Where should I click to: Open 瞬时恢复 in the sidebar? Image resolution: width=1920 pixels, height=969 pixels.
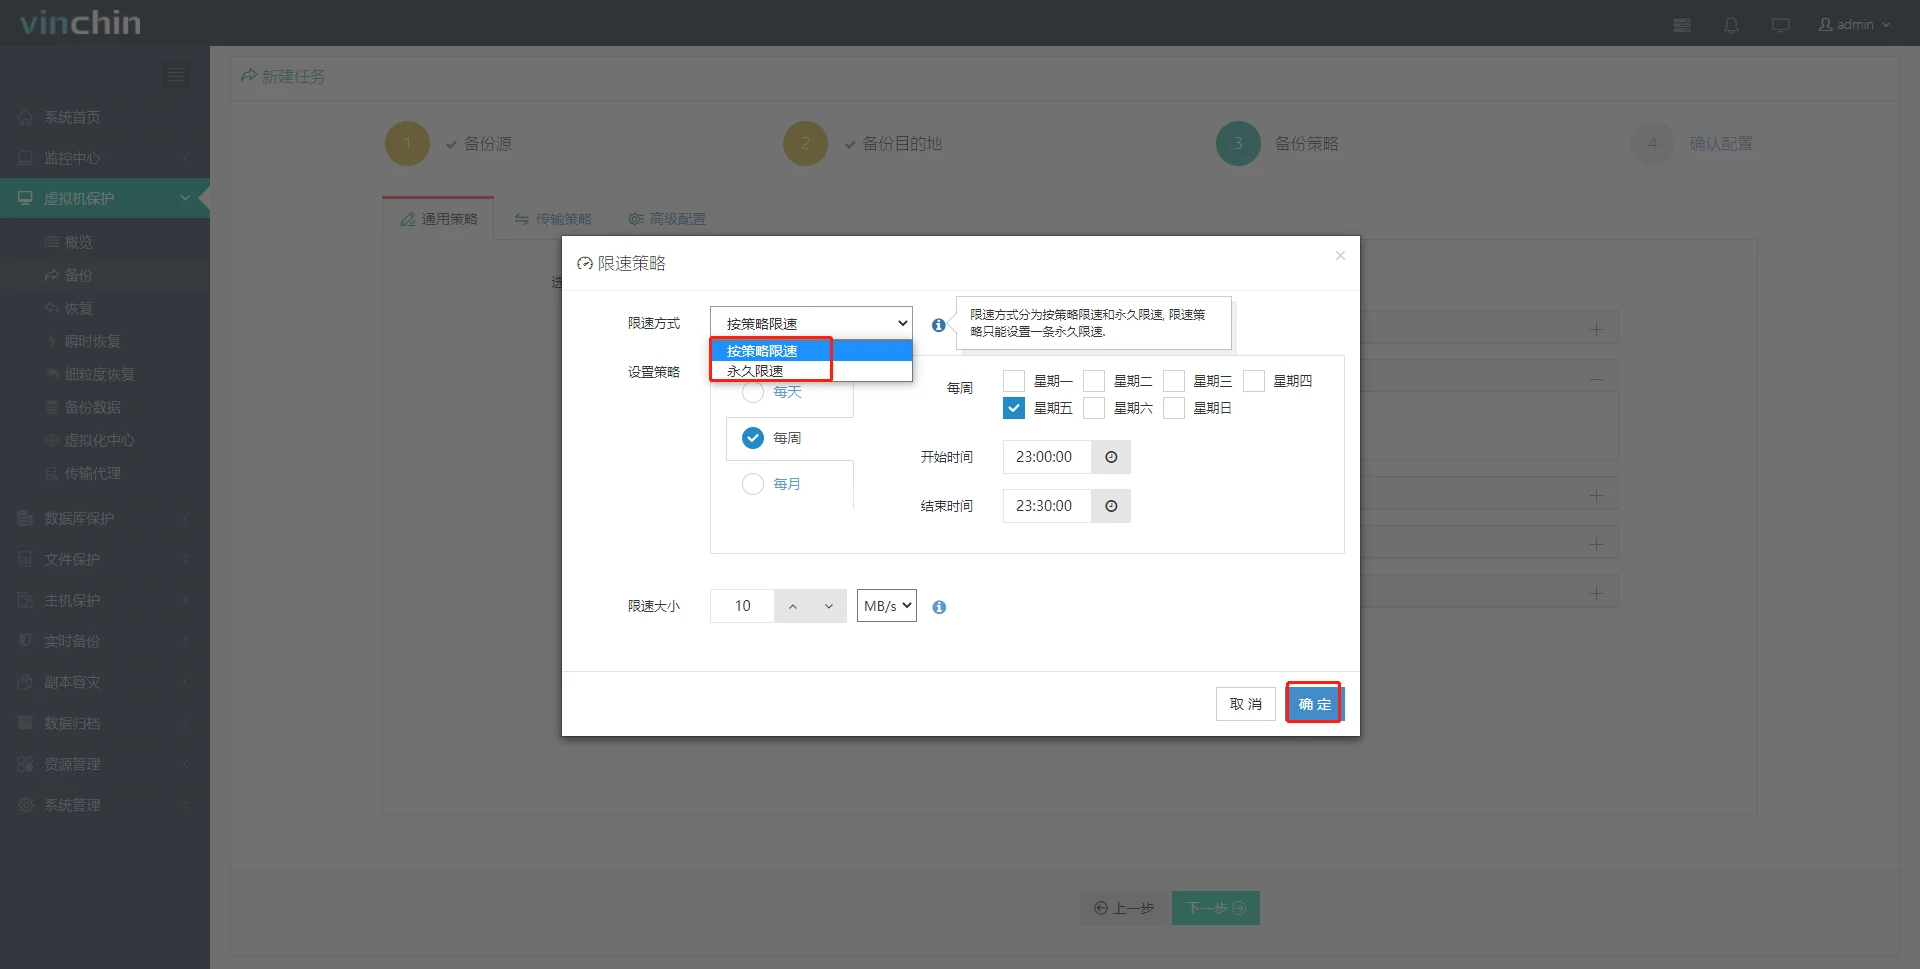[92, 340]
